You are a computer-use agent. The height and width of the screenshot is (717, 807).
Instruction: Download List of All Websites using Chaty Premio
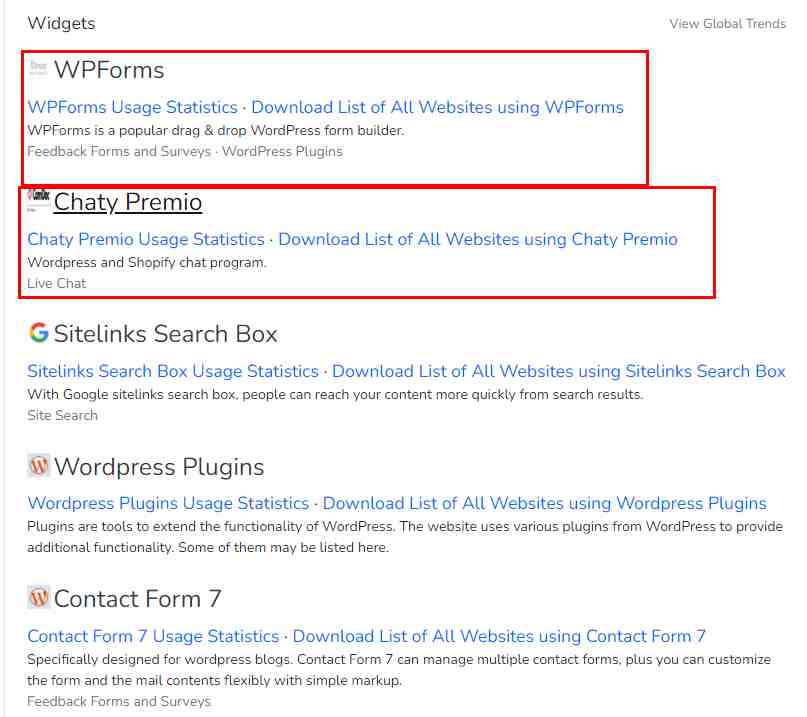pos(478,239)
